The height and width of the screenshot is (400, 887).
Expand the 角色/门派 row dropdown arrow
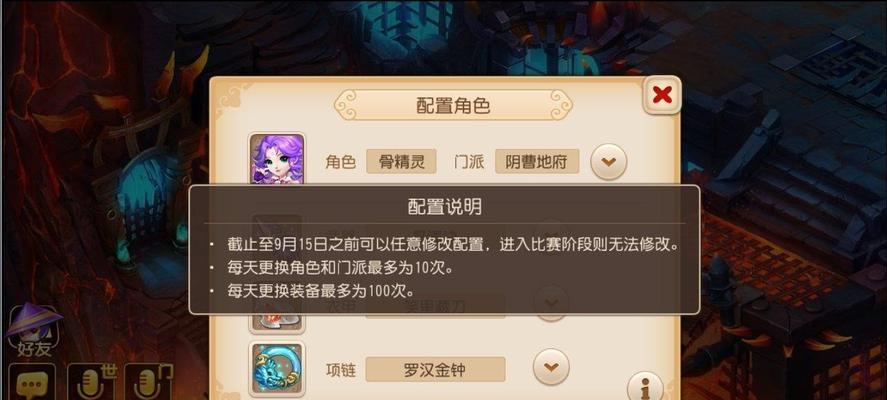pos(609,162)
